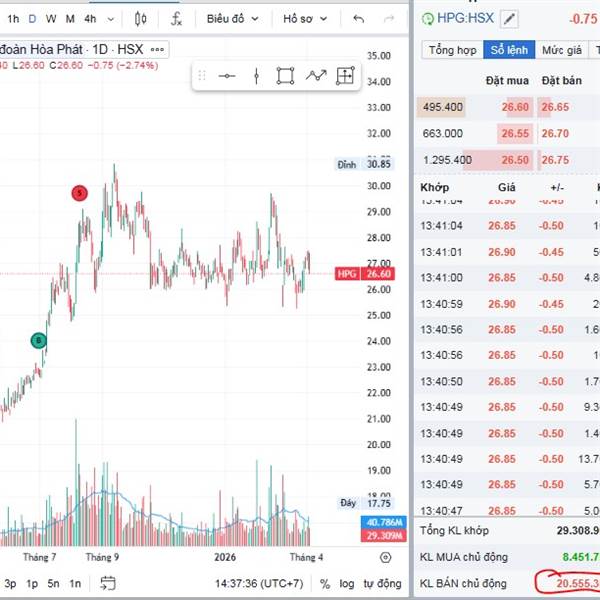Switch to the W weekly timeframe

(51, 19)
